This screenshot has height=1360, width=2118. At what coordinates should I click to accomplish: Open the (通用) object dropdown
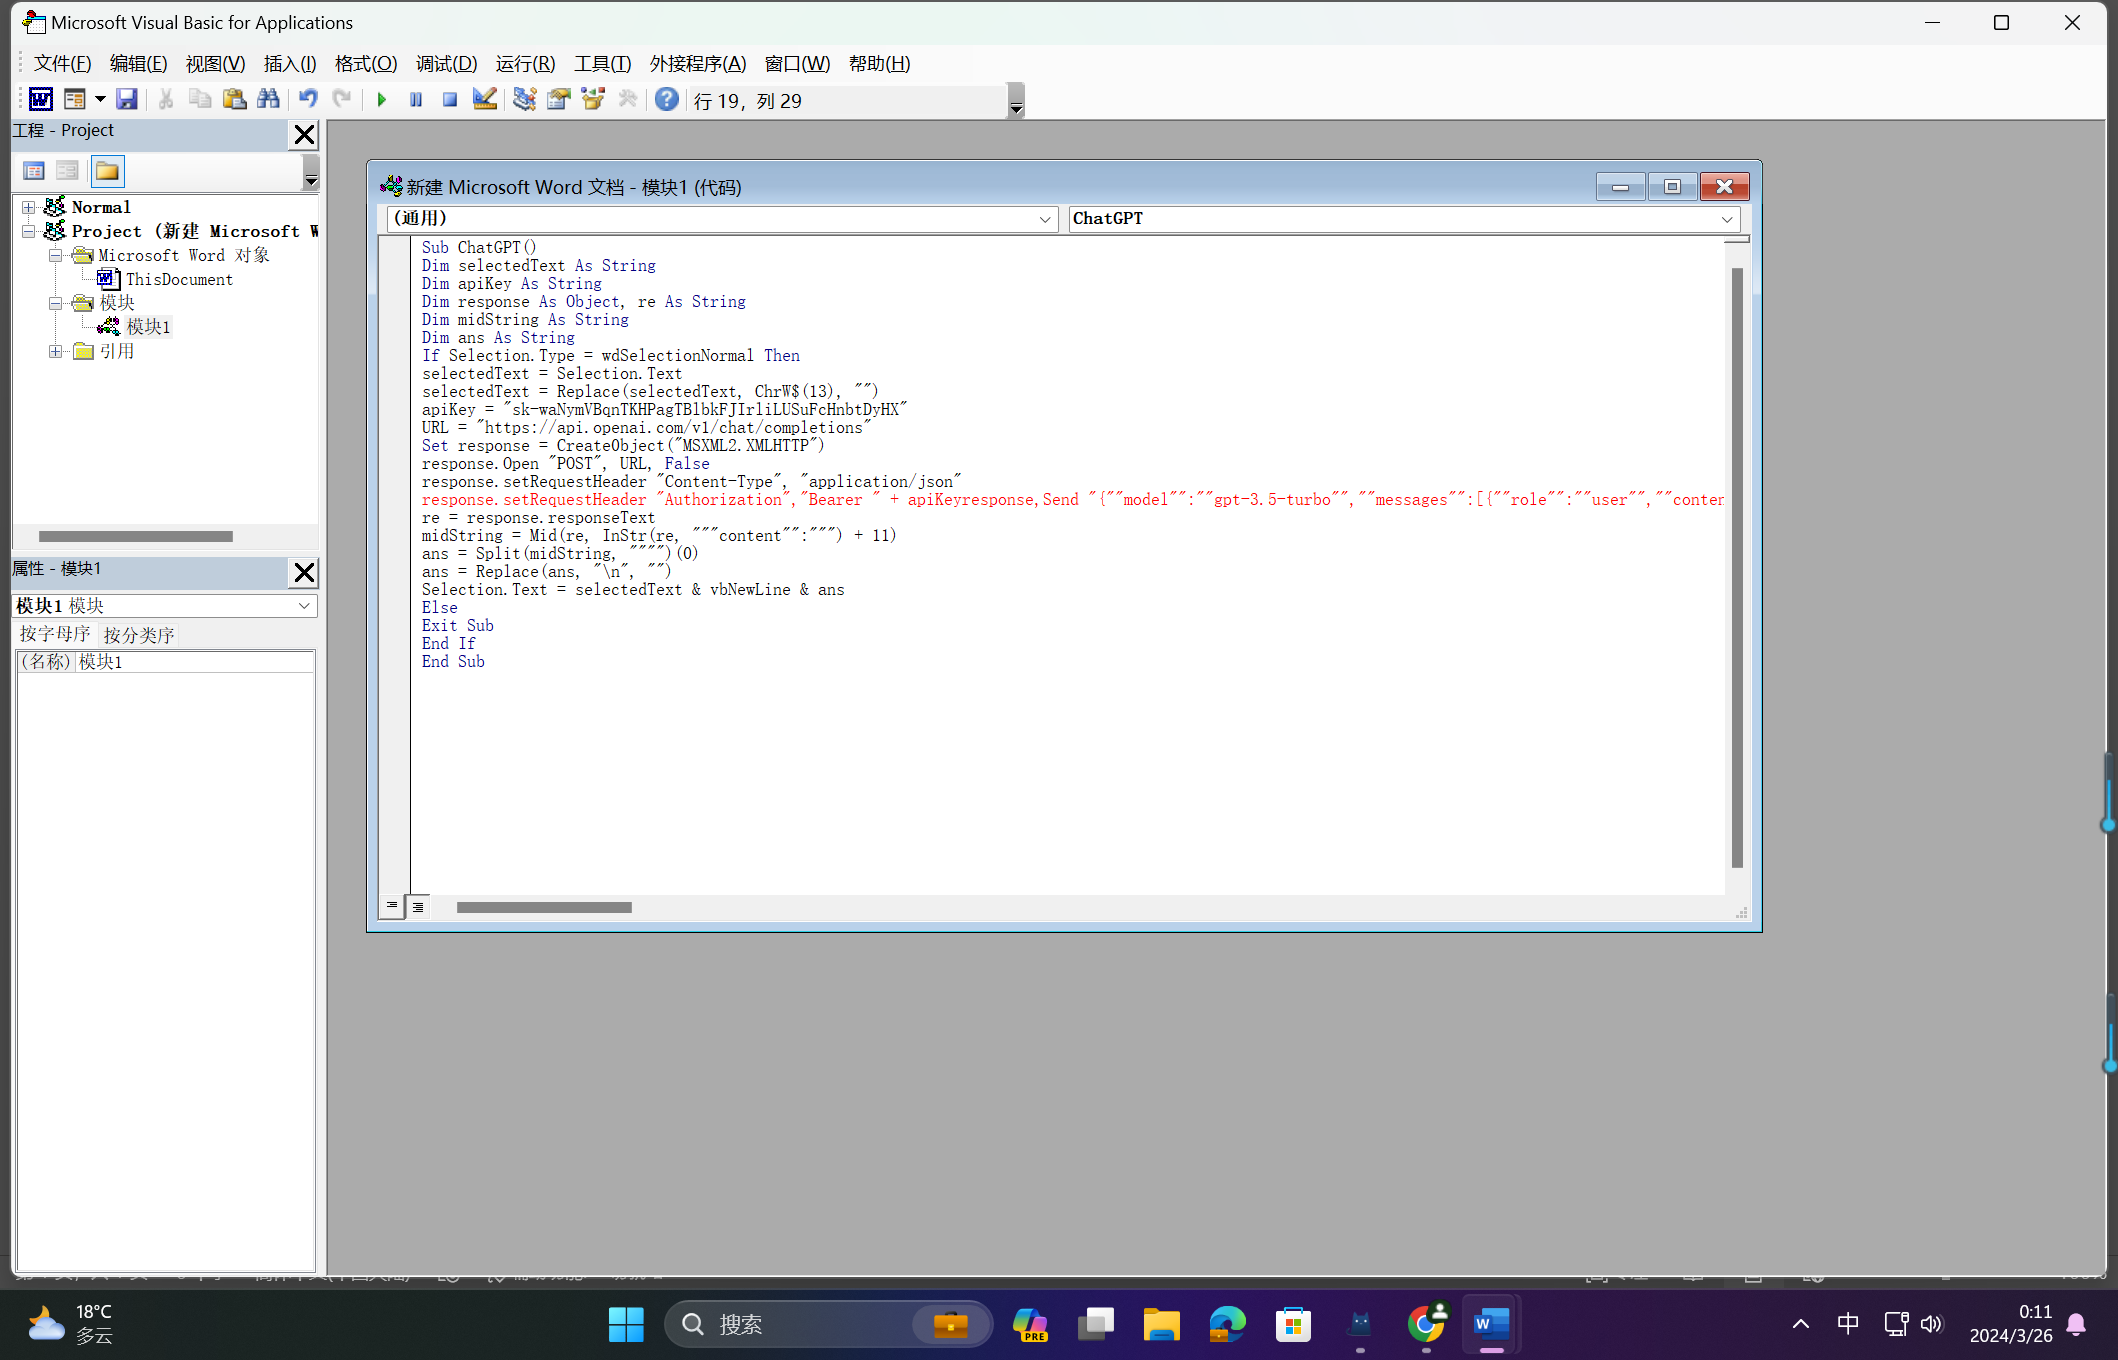(1044, 219)
